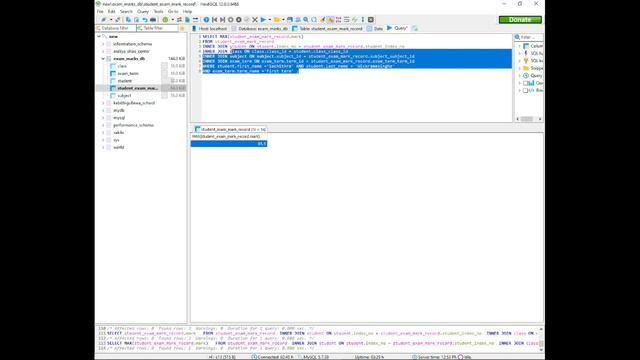Open the Edit menu
Viewport: 640px width, 360px height.
pyautogui.click(x=111, y=11)
